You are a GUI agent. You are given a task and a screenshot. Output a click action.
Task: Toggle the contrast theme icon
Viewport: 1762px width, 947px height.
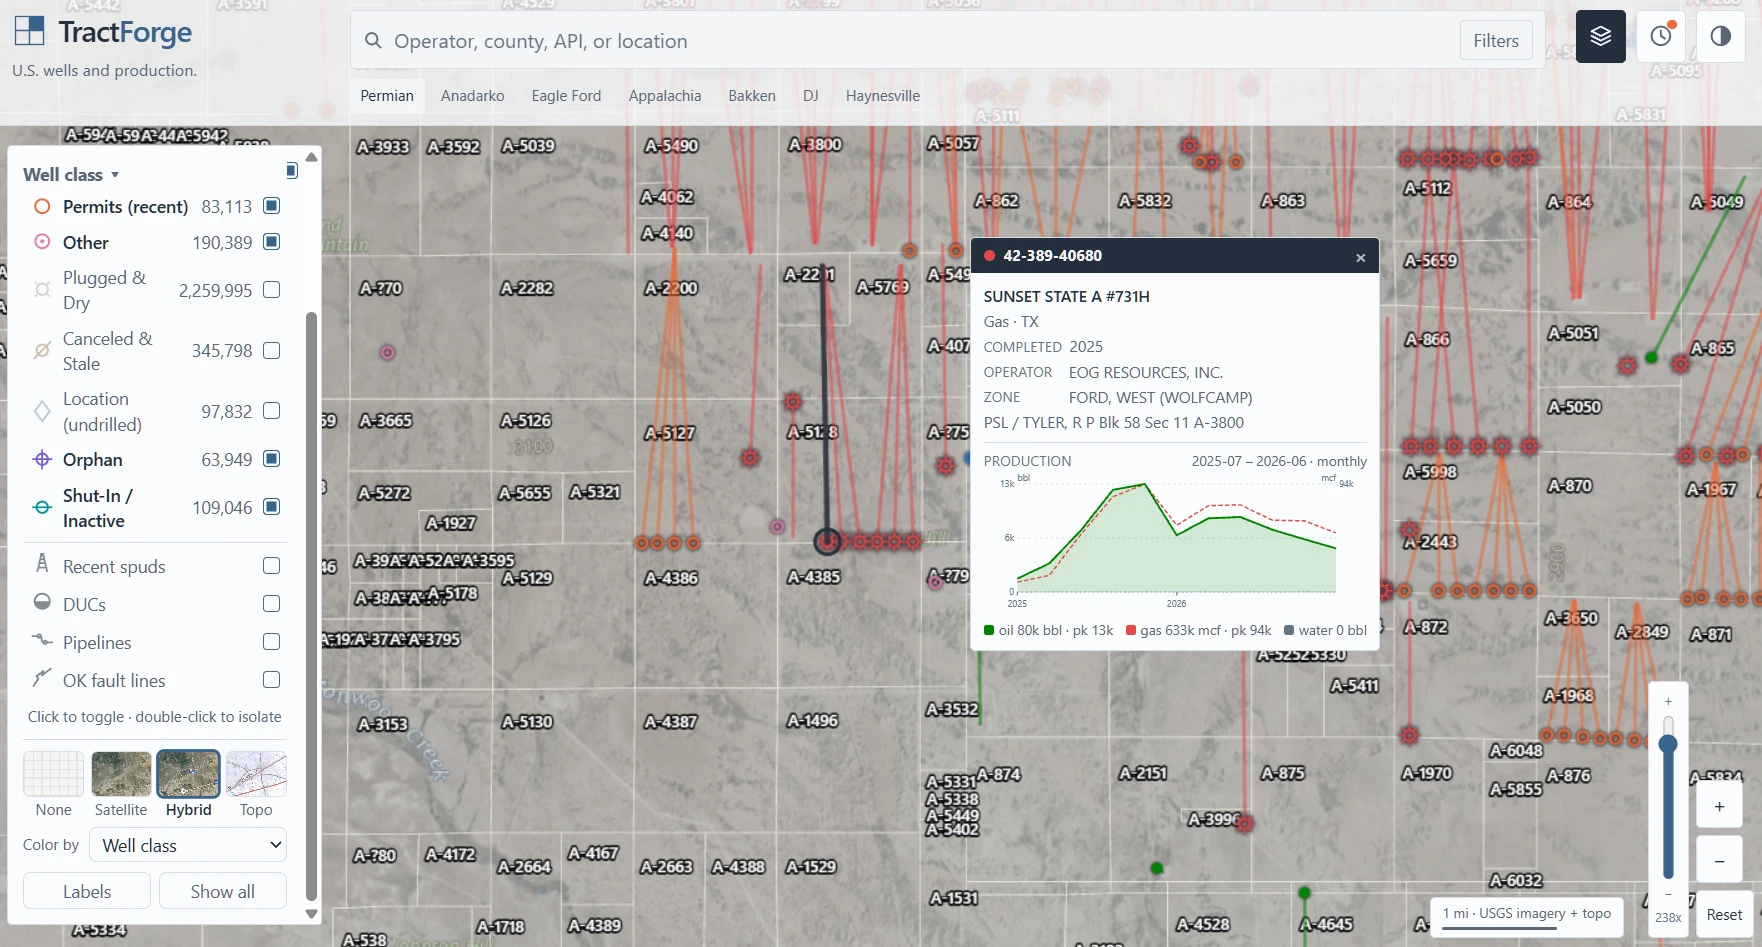click(1721, 37)
